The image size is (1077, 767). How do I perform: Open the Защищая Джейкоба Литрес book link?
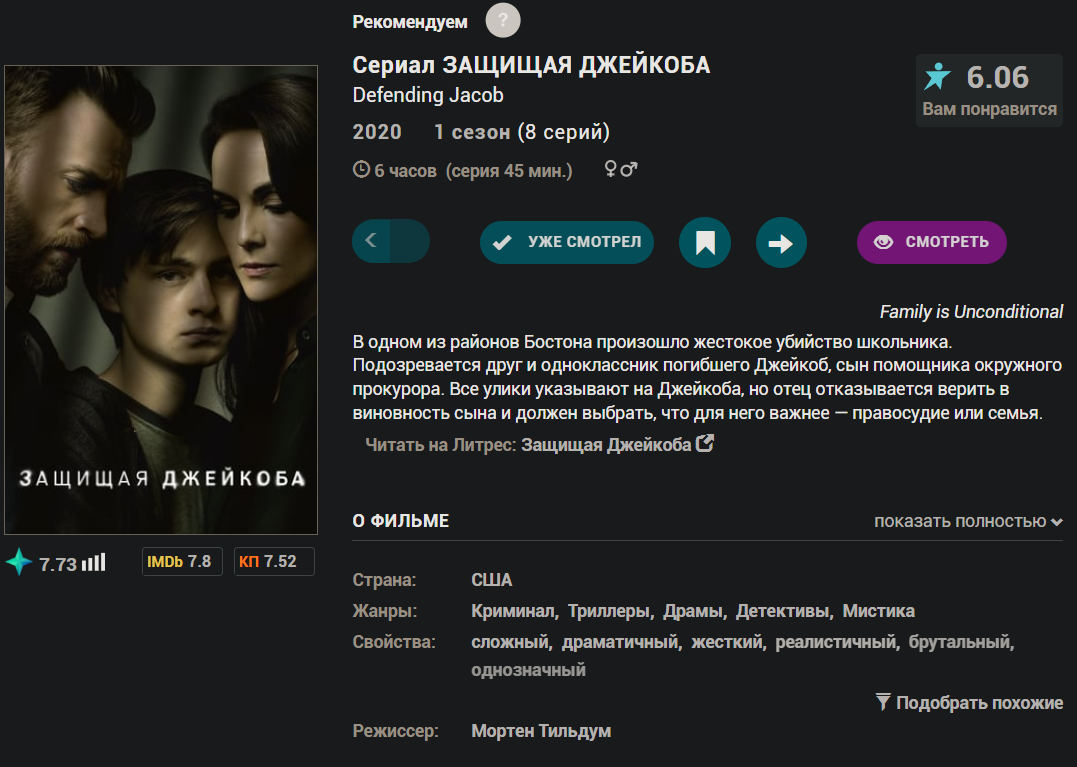pyautogui.click(x=606, y=445)
